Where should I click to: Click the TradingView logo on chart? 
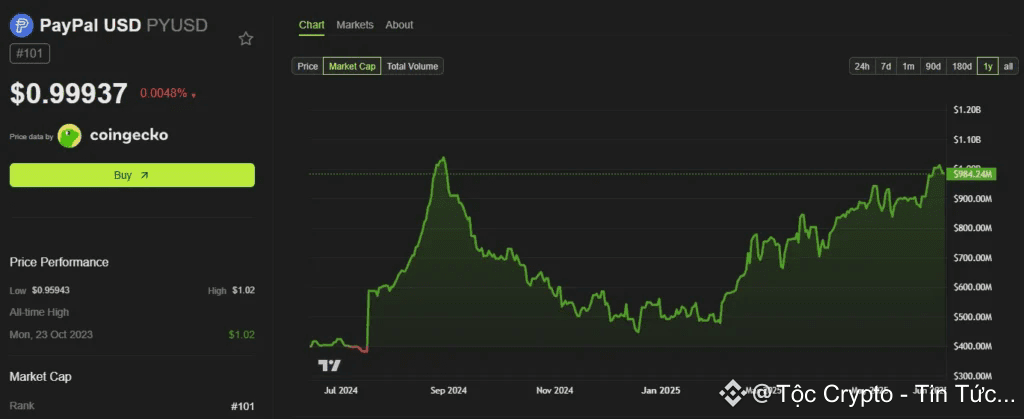pyautogui.click(x=328, y=366)
